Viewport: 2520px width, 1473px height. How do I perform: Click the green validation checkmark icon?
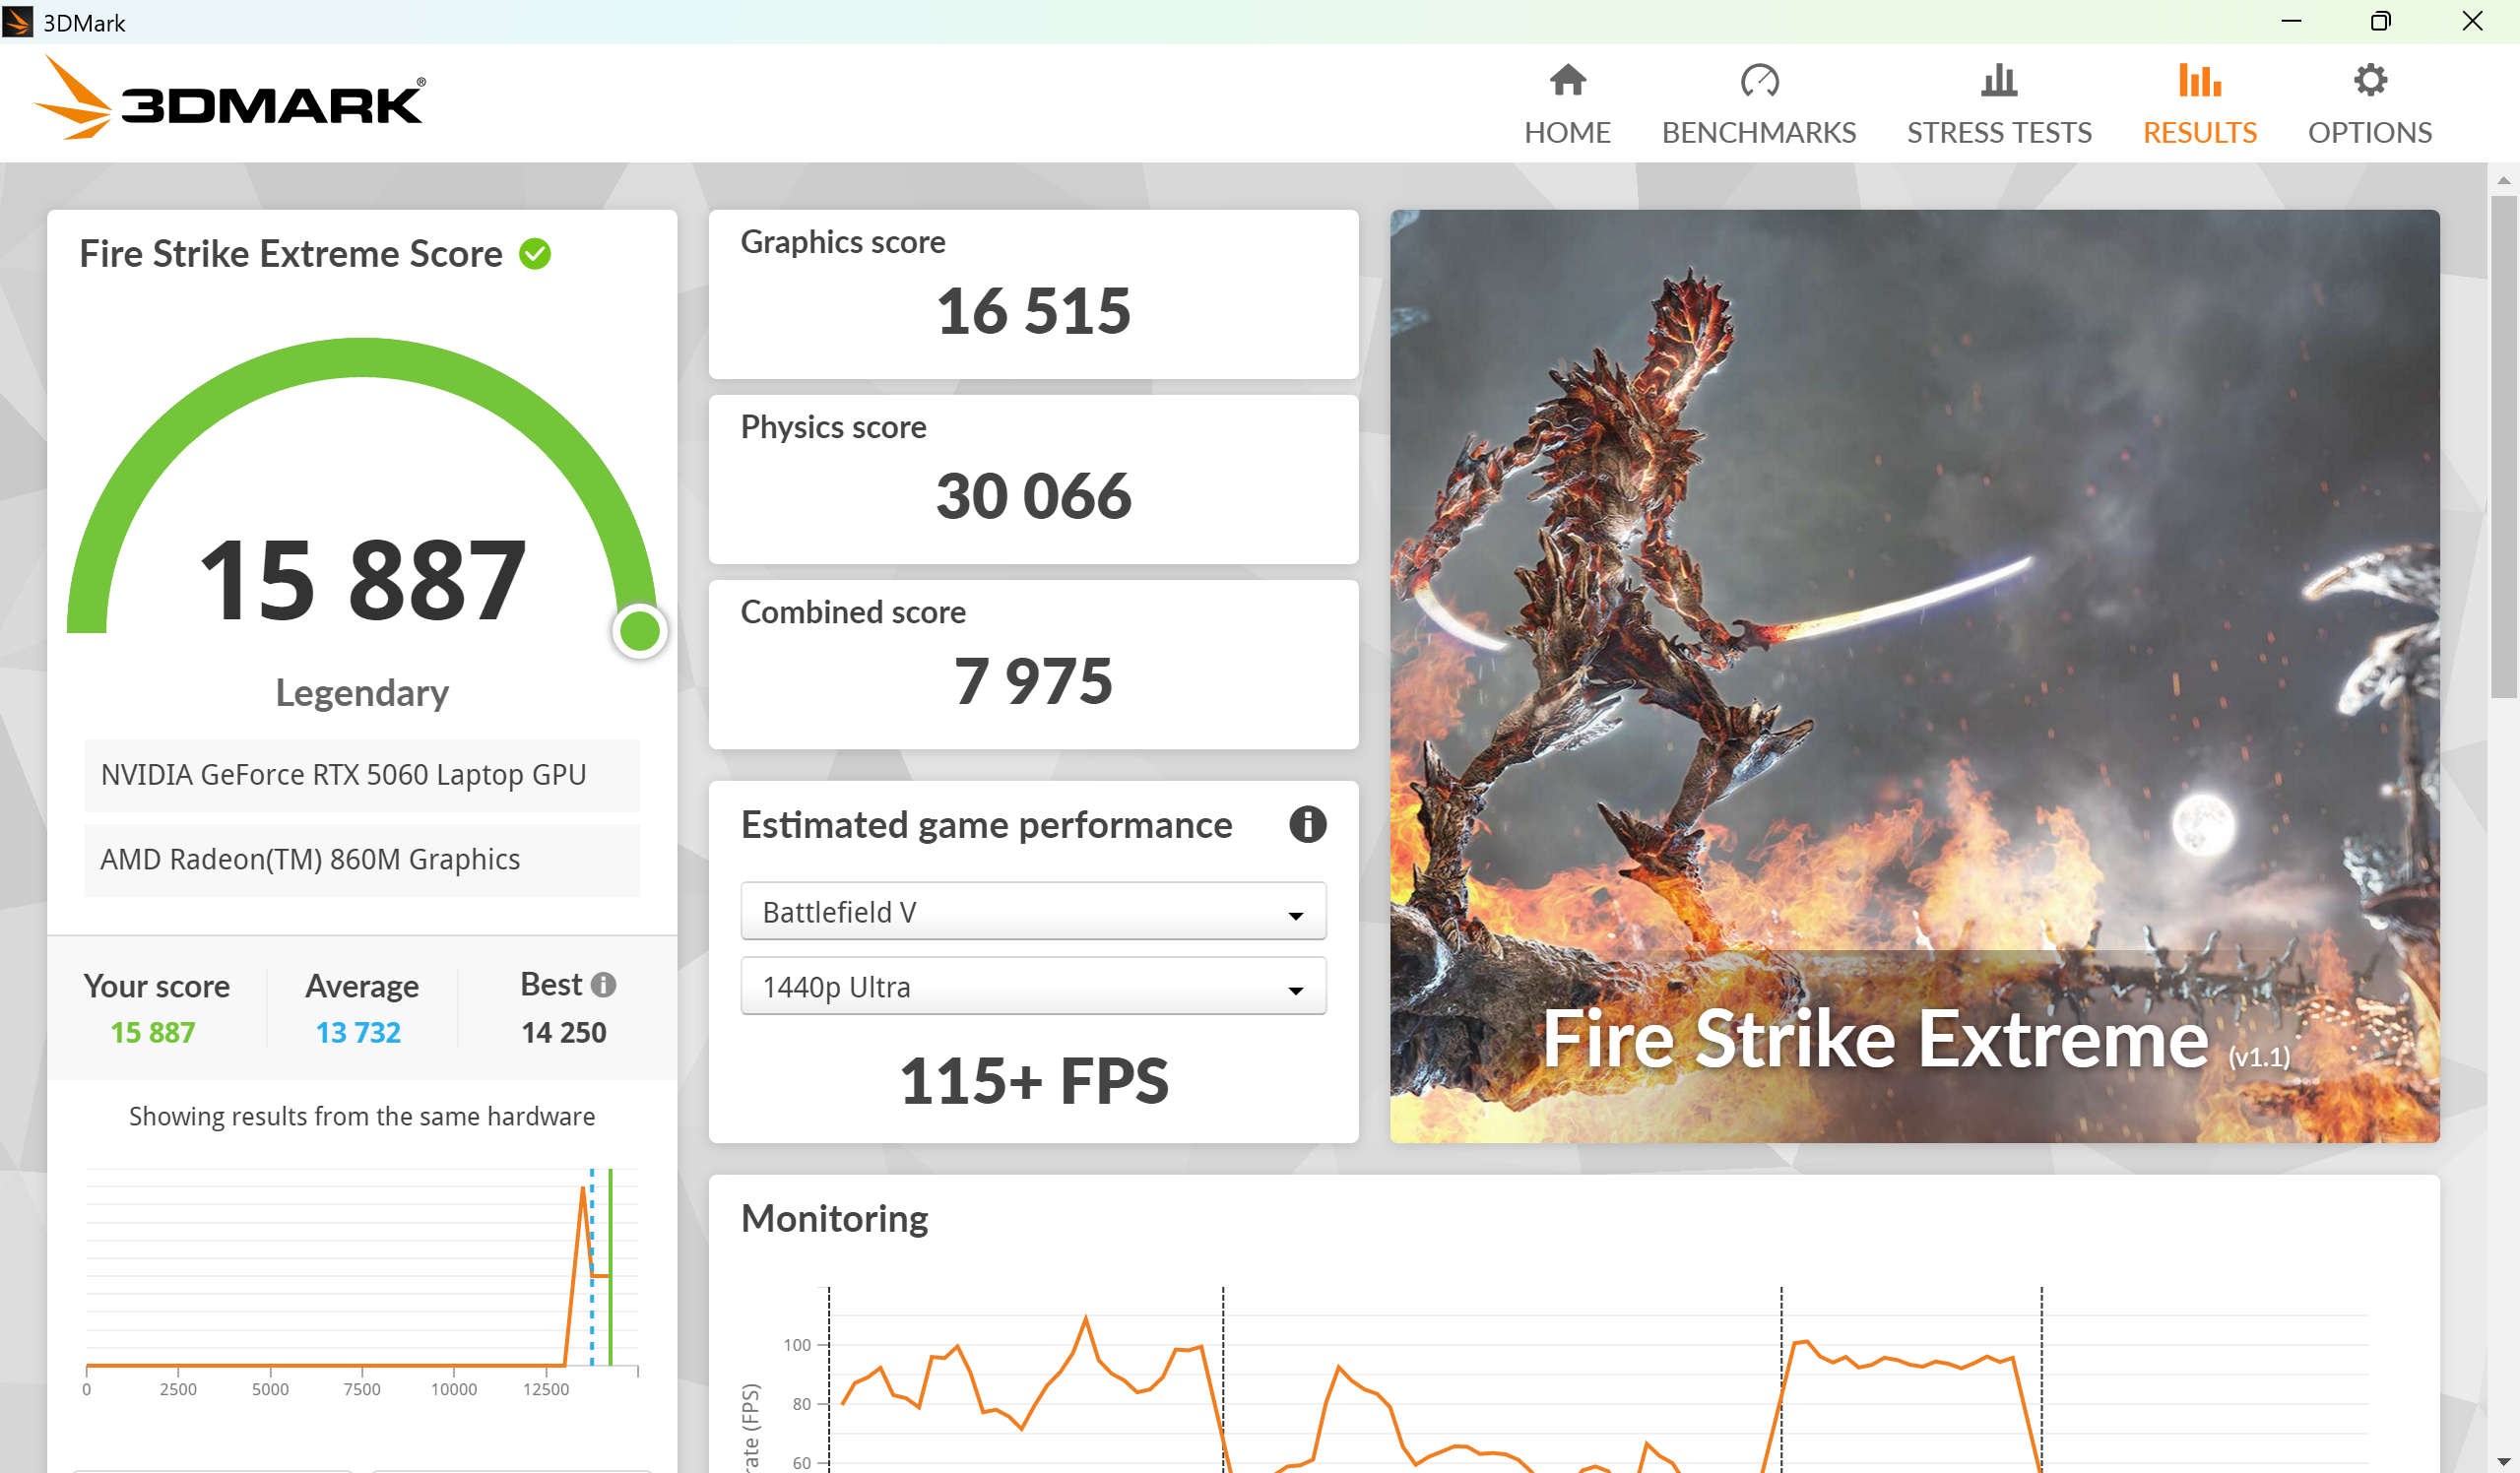click(x=535, y=254)
